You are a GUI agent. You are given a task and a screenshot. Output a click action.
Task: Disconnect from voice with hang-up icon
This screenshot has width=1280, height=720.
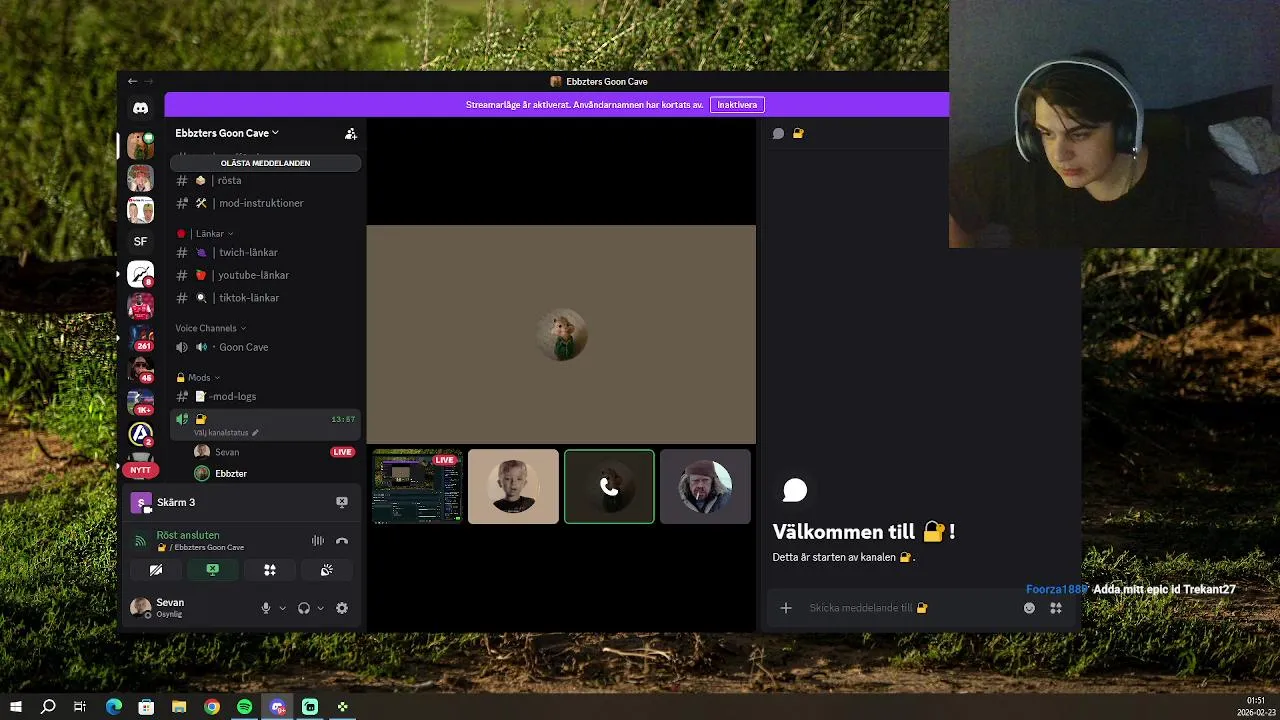(342, 541)
